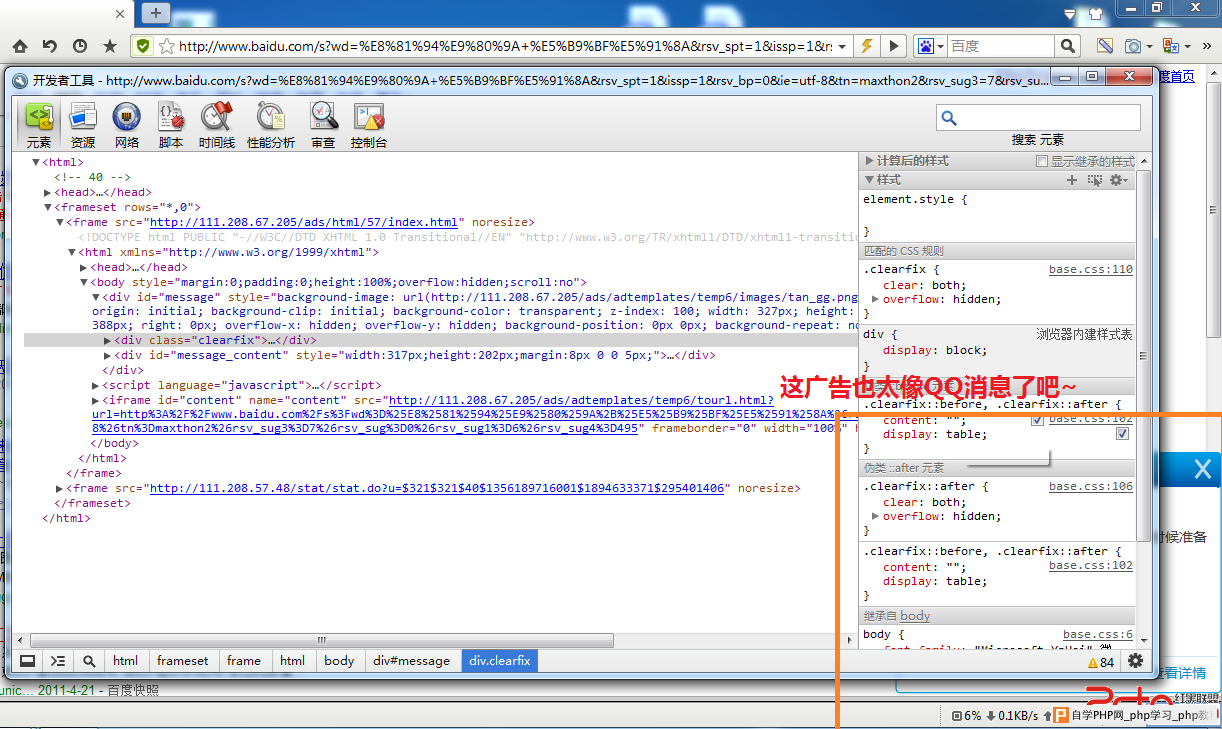The height and width of the screenshot is (729, 1222).
Task: Collapse the root html node
Action: pyautogui.click(x=36, y=162)
